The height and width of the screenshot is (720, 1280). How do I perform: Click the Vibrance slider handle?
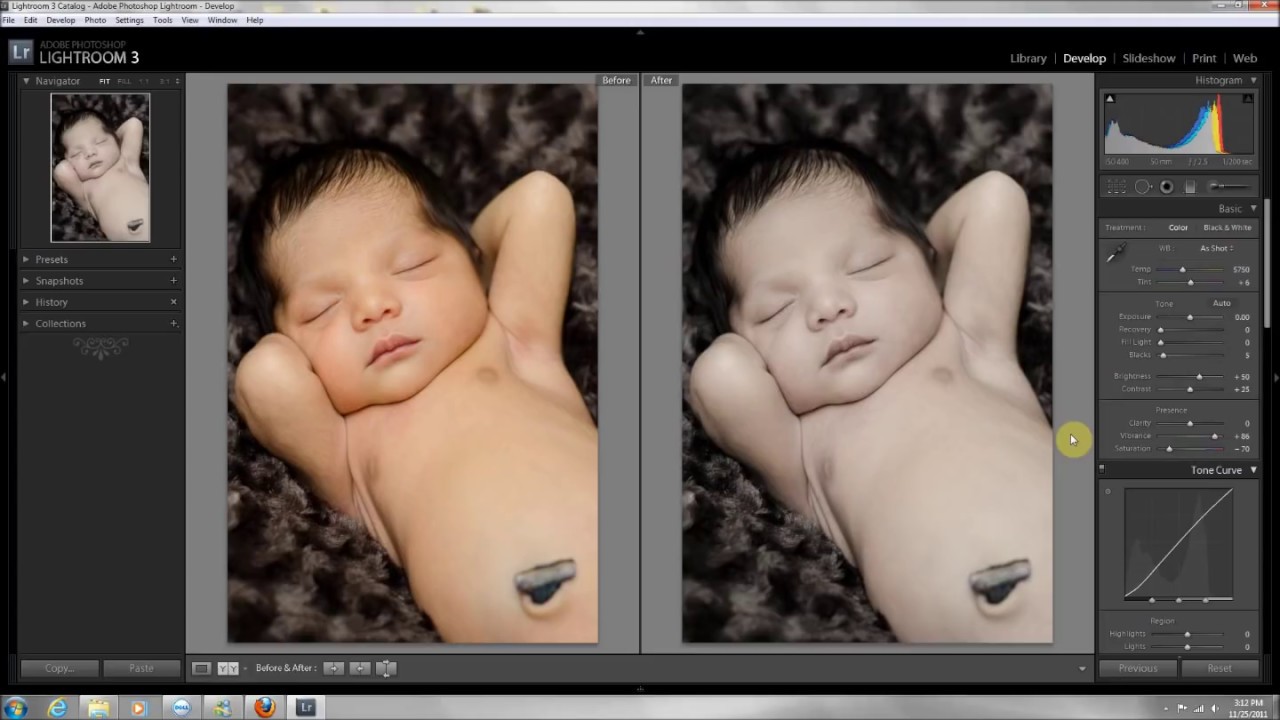(1215, 436)
